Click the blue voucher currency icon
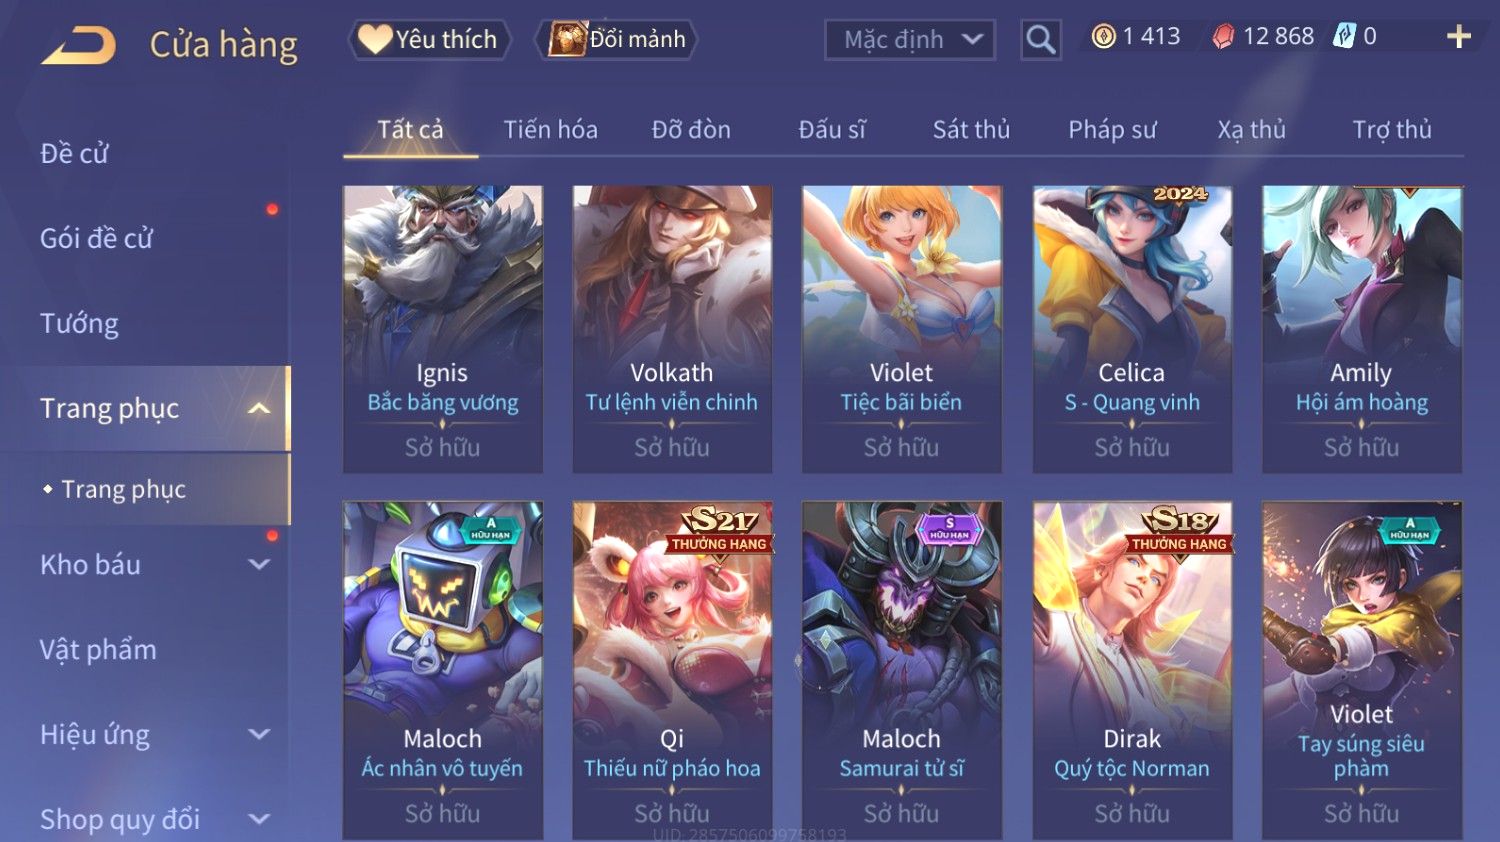Screen dimensions: 1500x842 tap(1344, 37)
